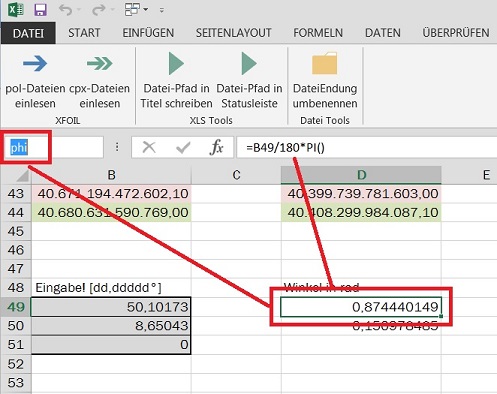
Task: Open the DATEI tab
Action: coord(28,33)
